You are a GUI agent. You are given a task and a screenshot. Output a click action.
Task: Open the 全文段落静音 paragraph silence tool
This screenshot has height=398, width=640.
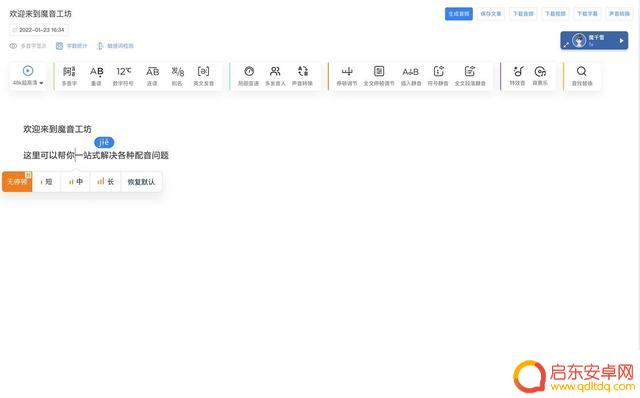470,76
